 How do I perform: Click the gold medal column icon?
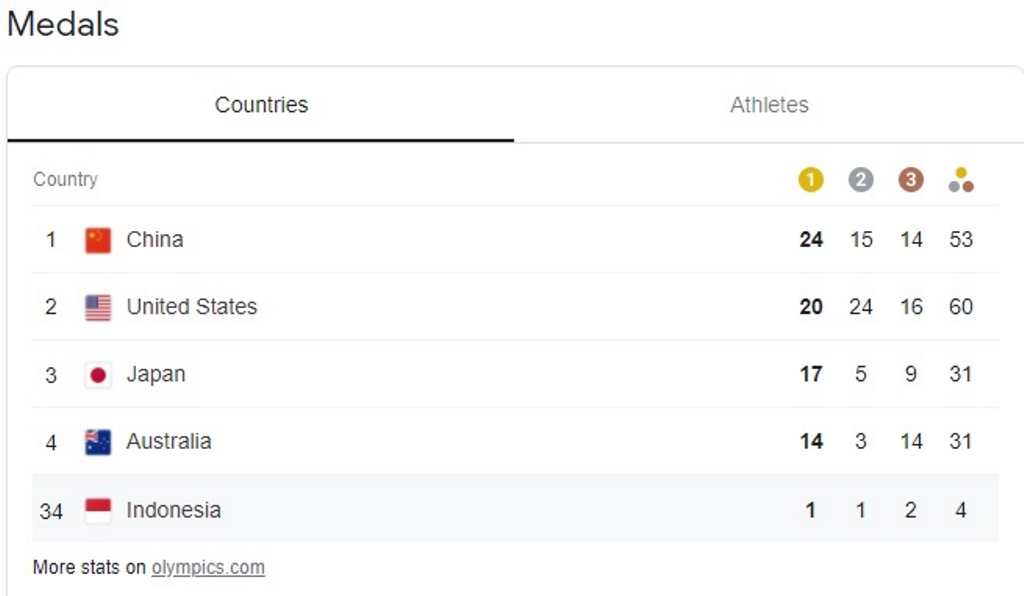pyautogui.click(x=810, y=180)
